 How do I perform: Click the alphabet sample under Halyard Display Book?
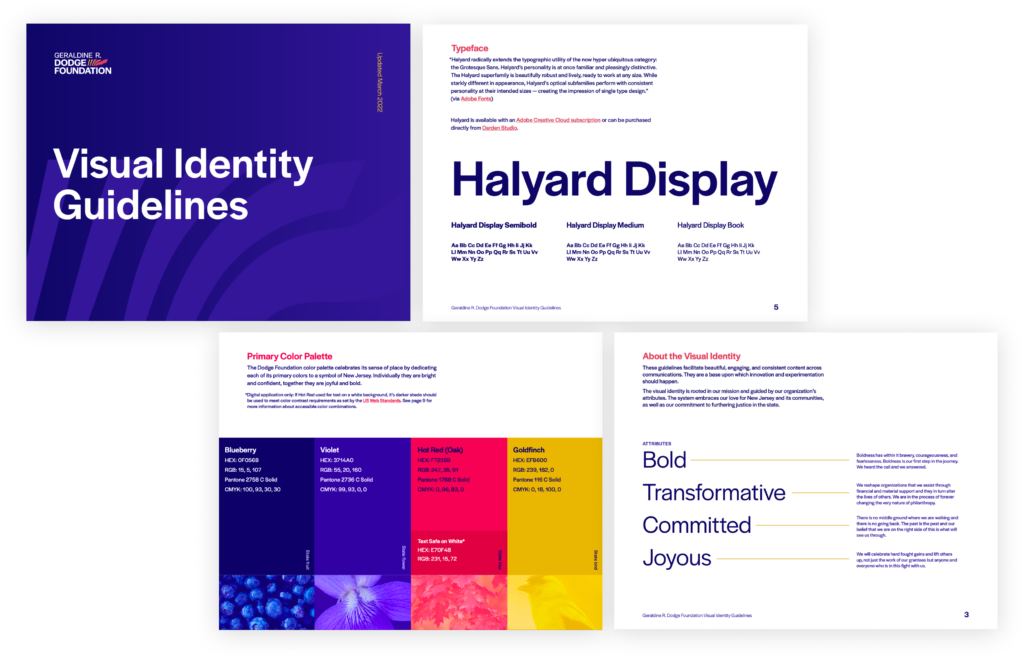click(x=718, y=252)
